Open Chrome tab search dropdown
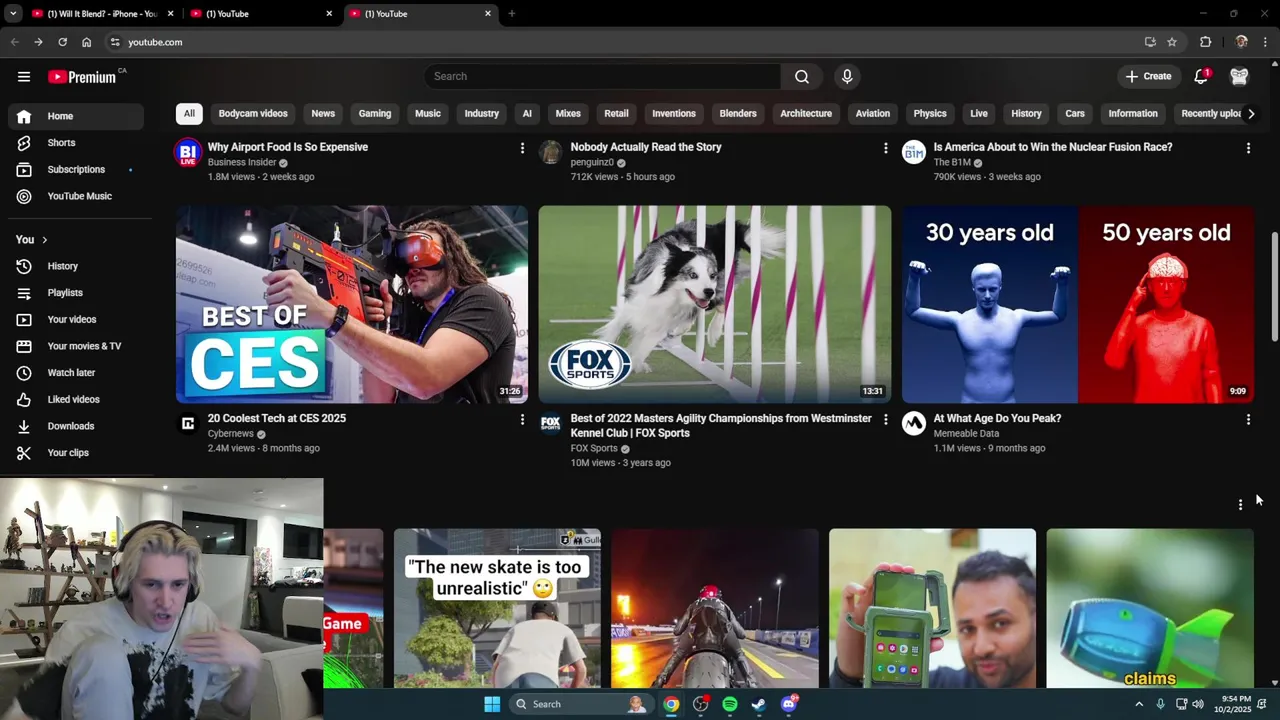Viewport: 1280px width, 720px height. point(13,14)
